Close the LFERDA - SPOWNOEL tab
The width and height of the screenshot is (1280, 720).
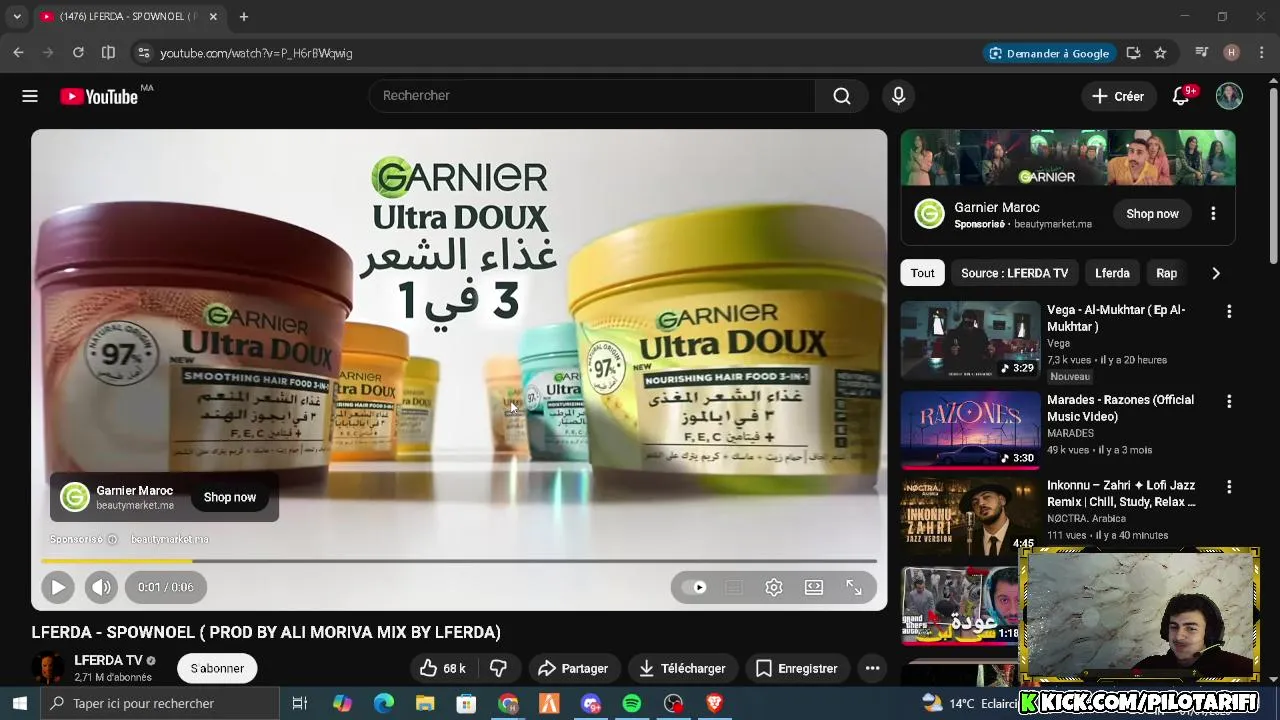213,17
